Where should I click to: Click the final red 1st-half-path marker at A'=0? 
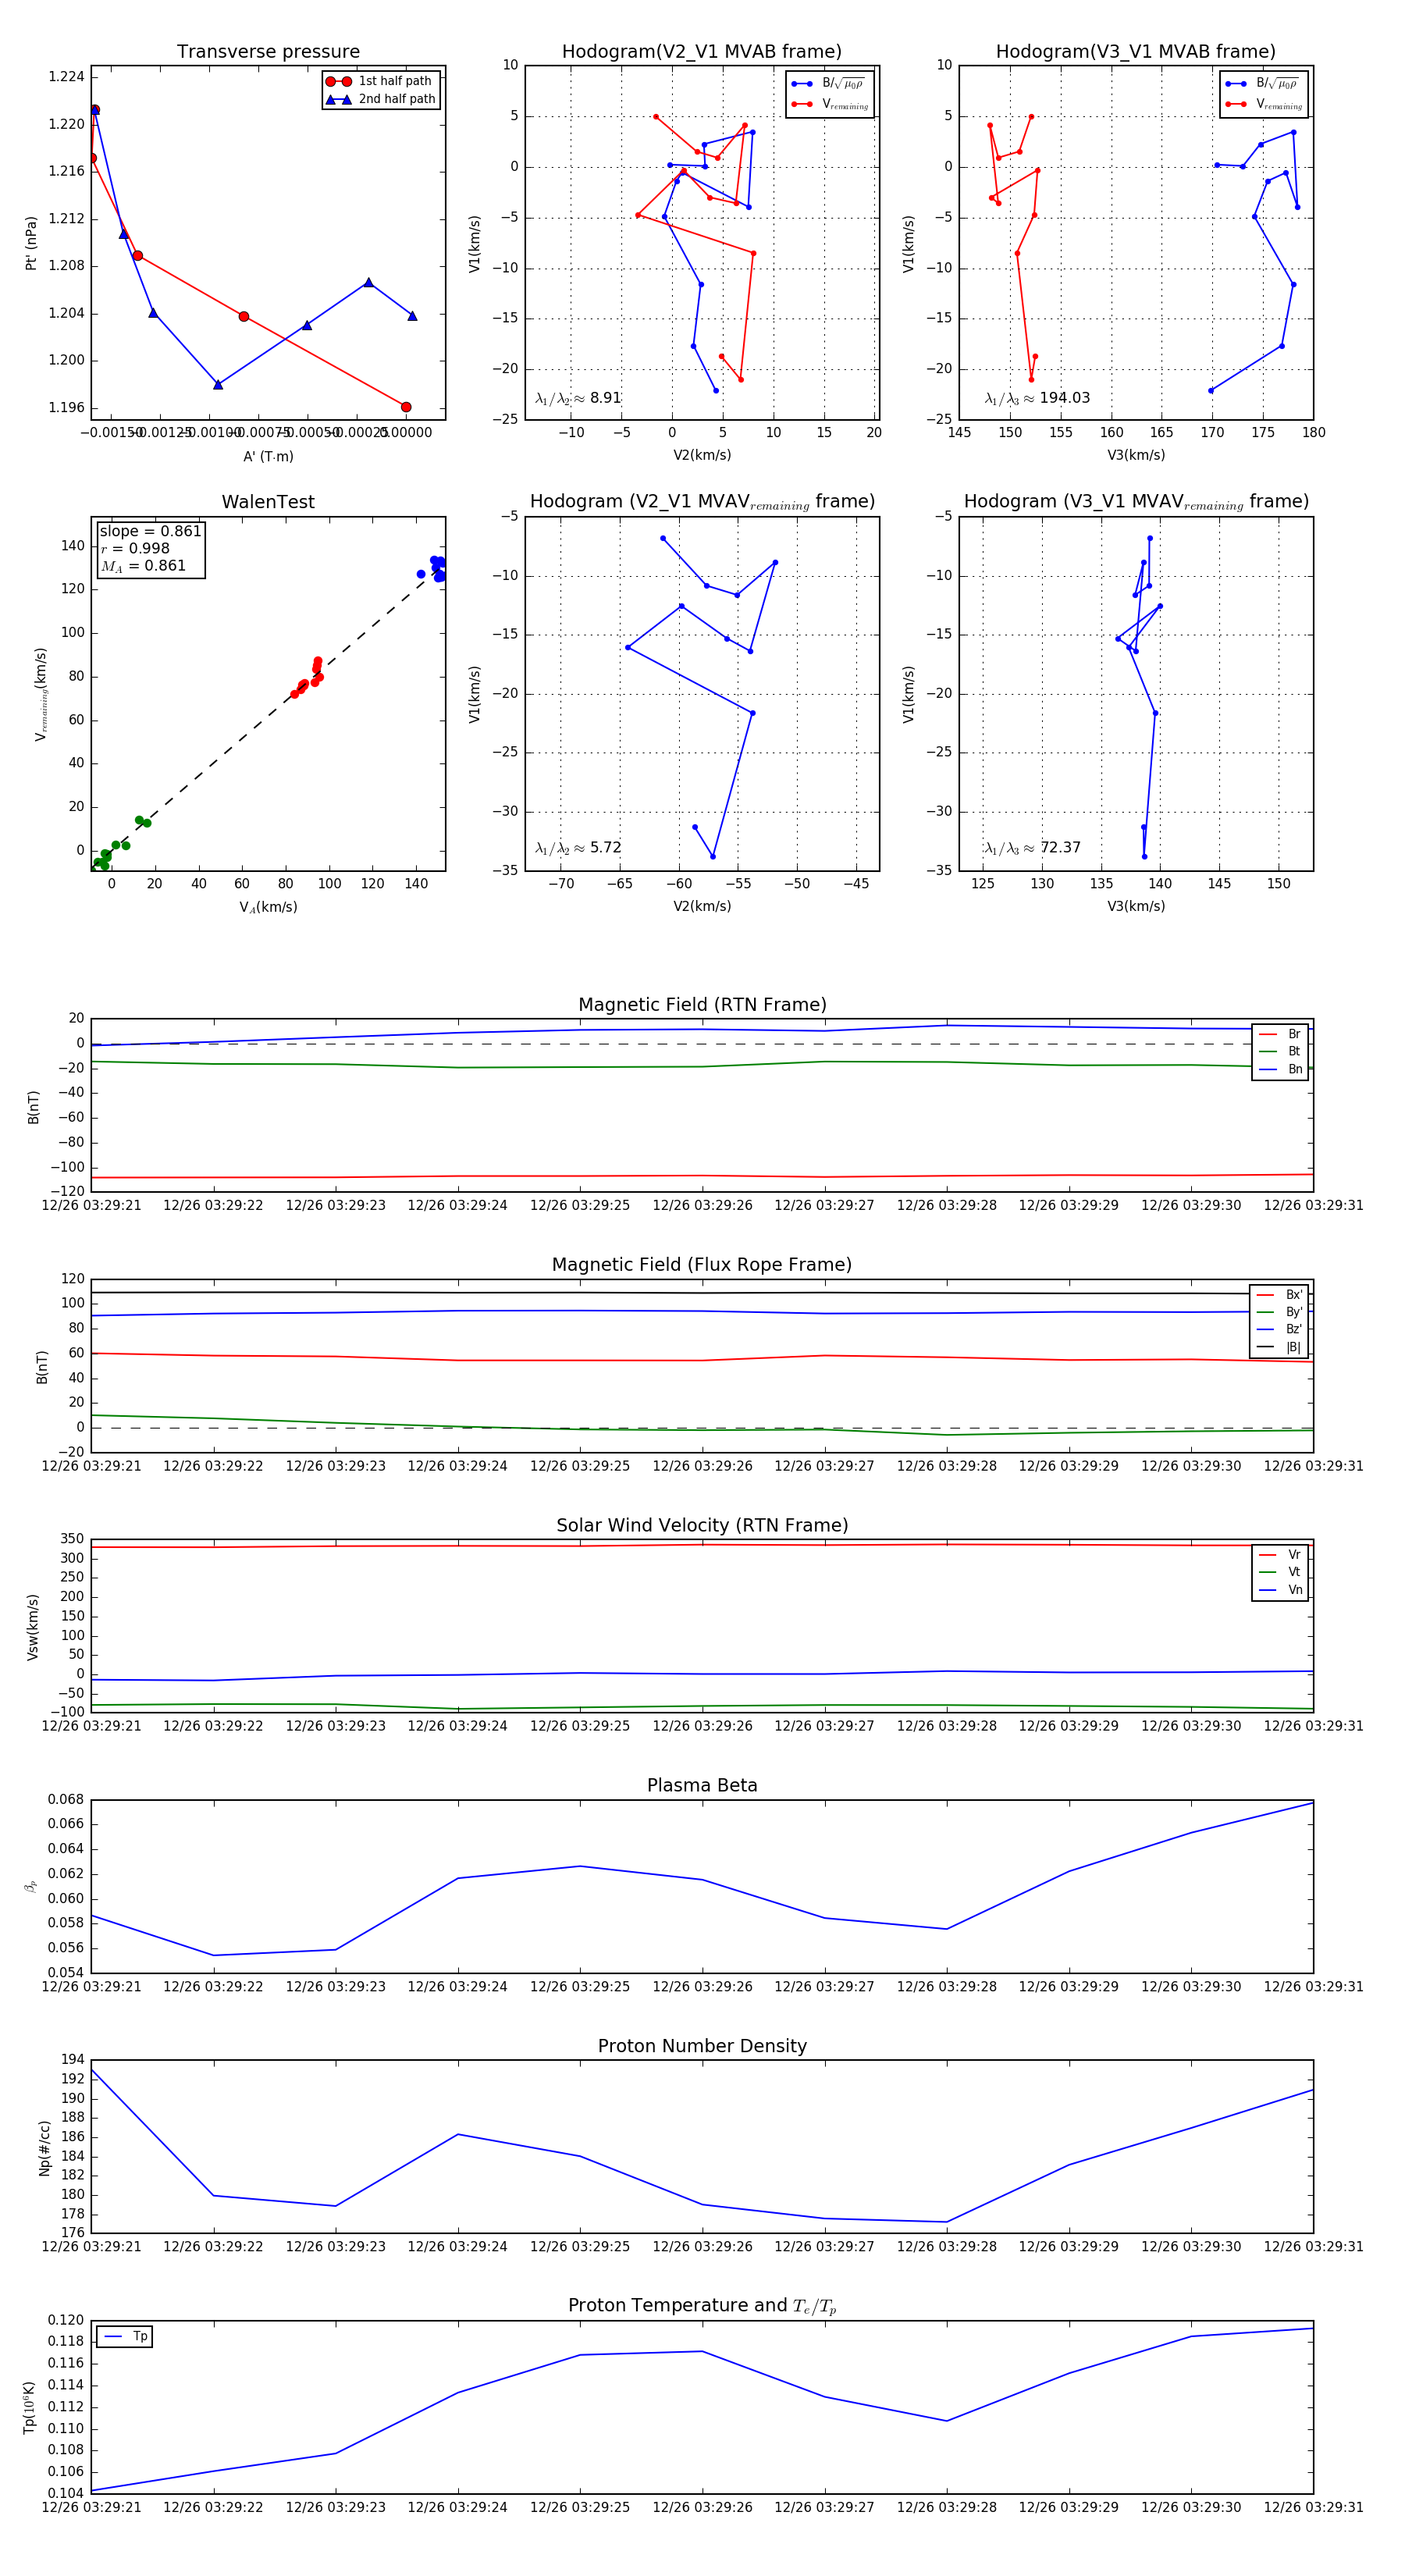(x=406, y=407)
